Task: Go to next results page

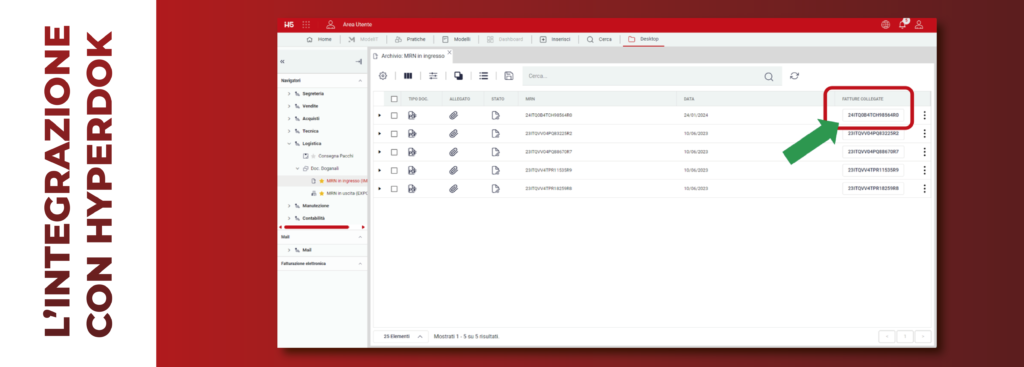Action: pyautogui.click(x=923, y=336)
